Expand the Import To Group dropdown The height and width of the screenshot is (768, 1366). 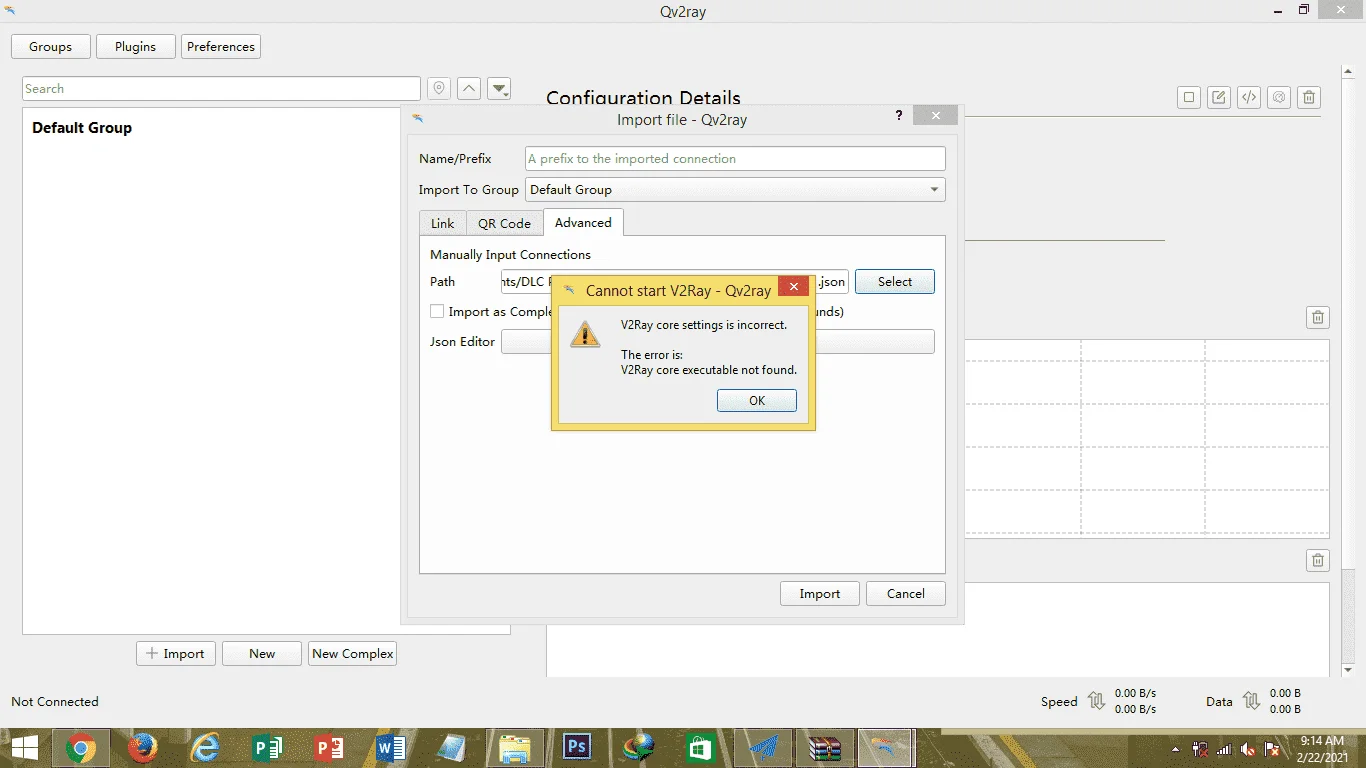coord(735,189)
